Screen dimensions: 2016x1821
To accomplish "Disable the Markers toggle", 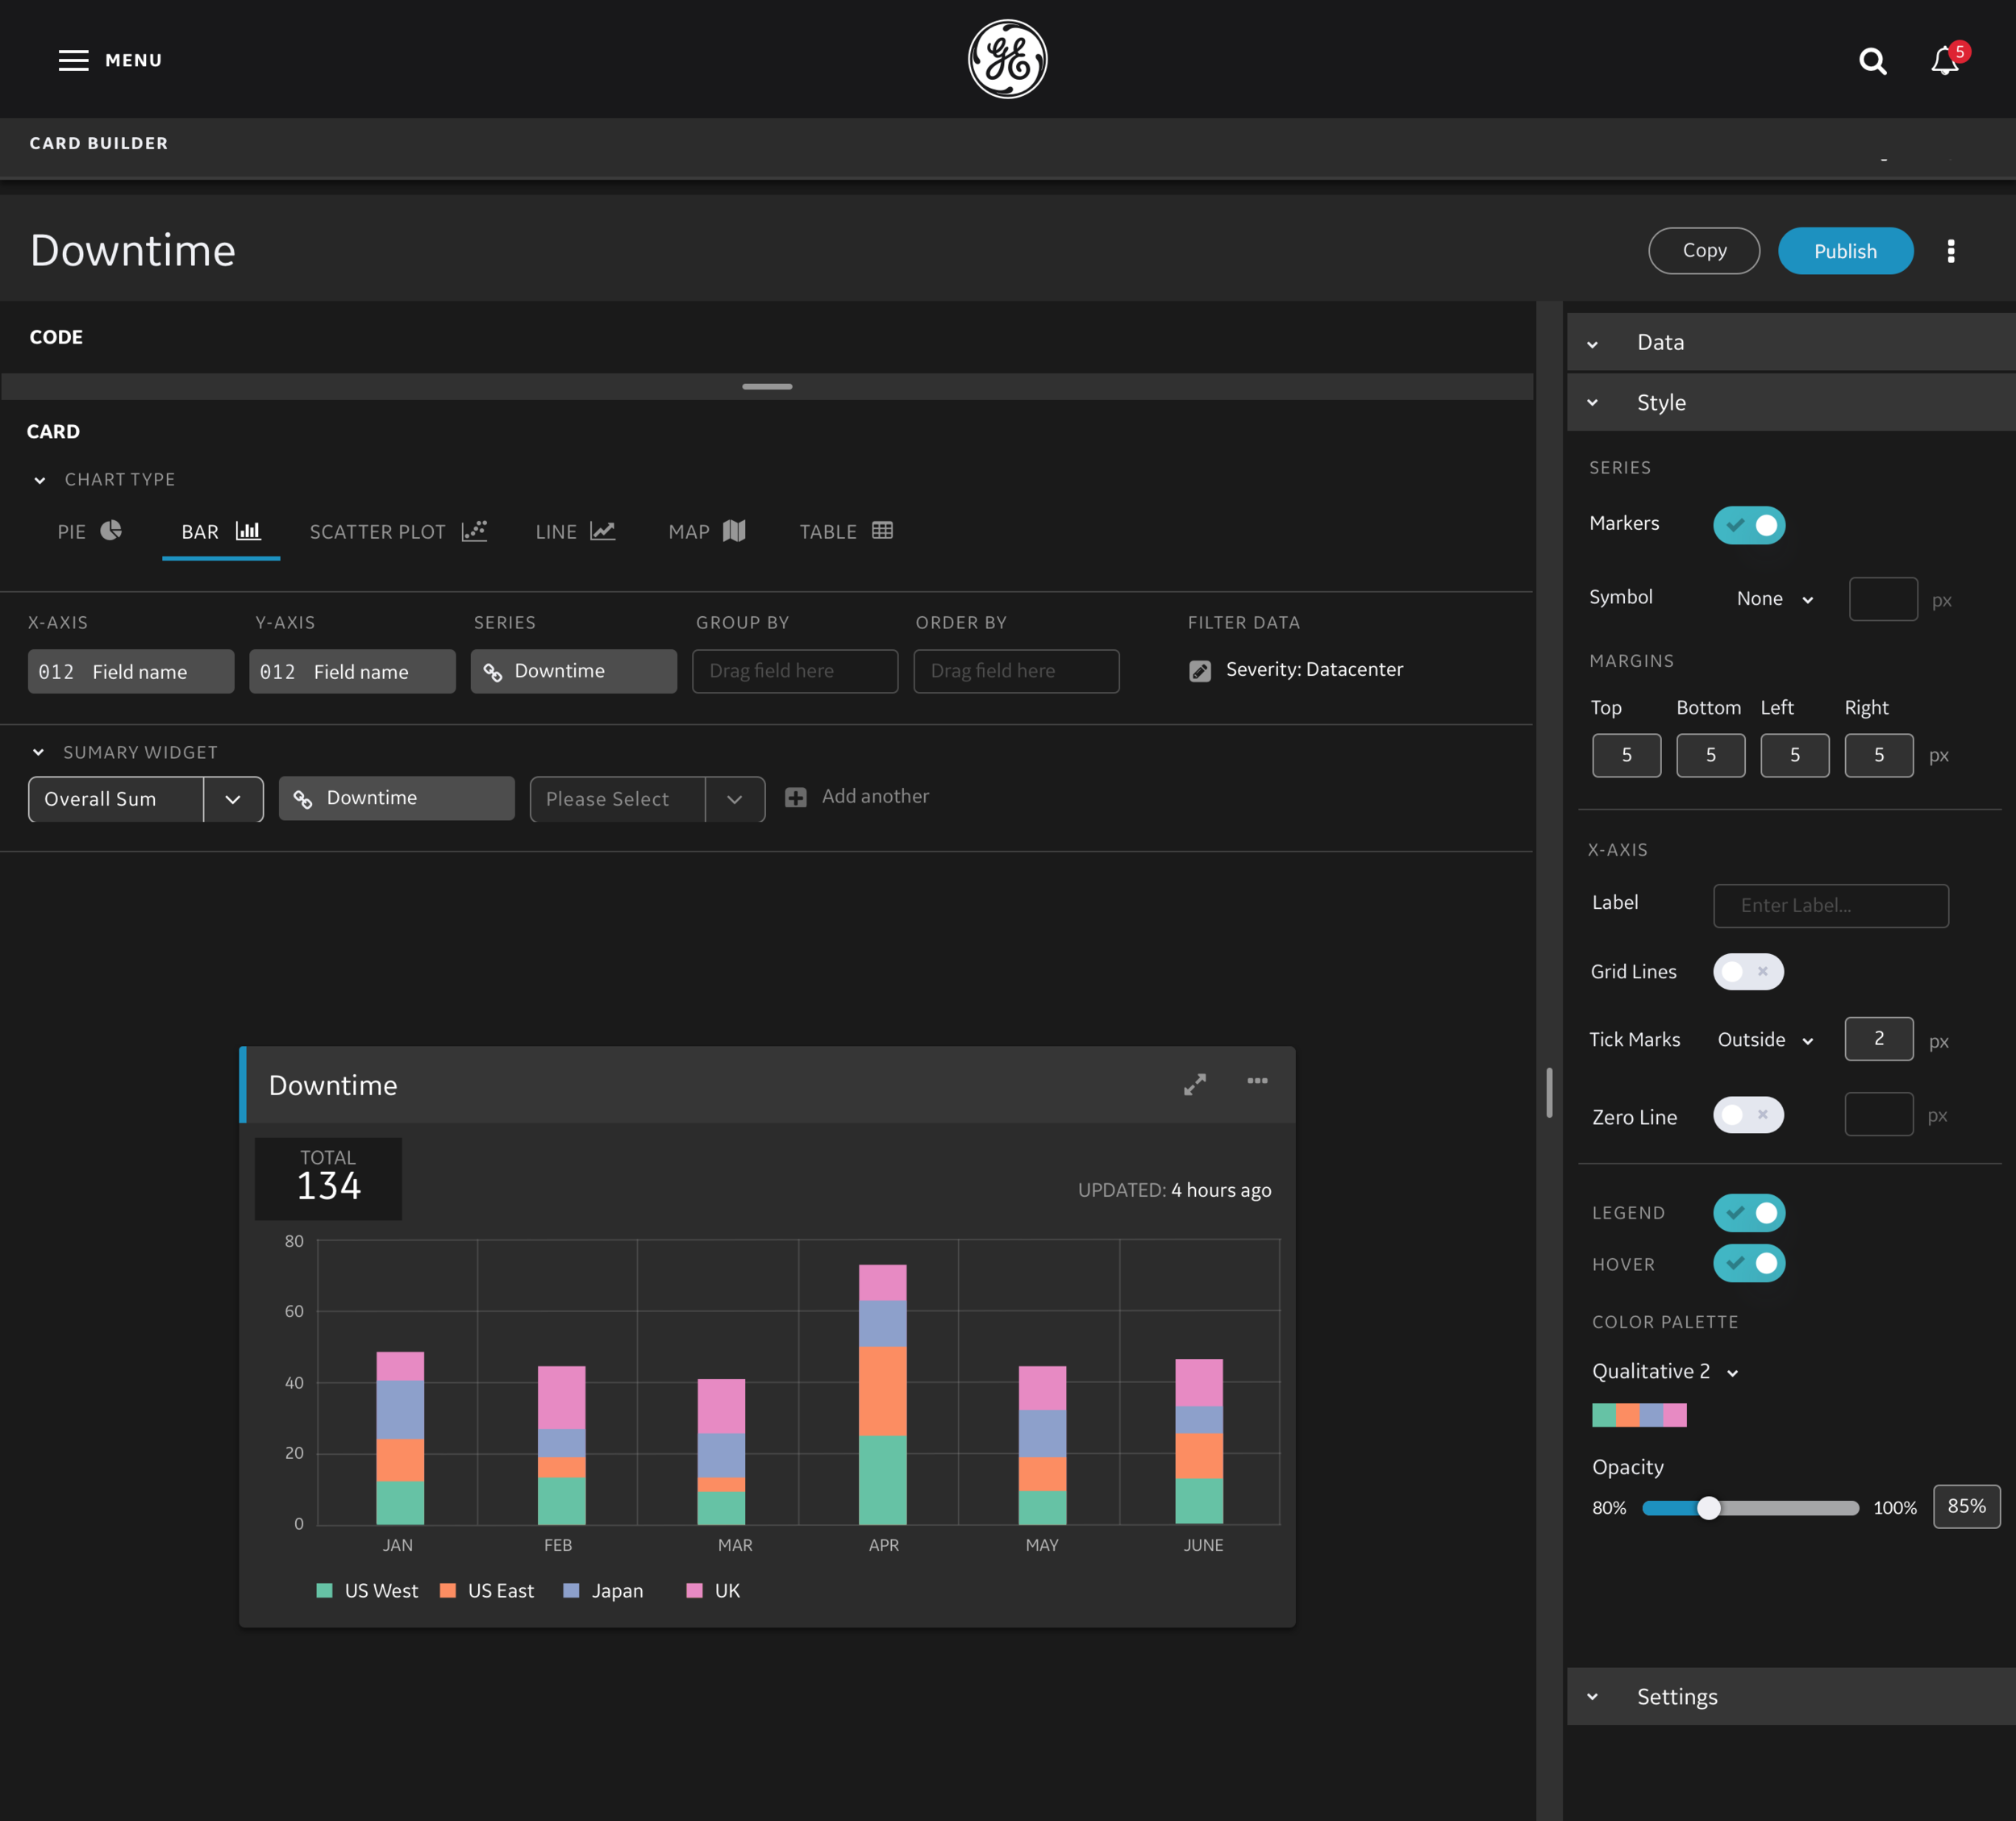I will (1748, 525).
